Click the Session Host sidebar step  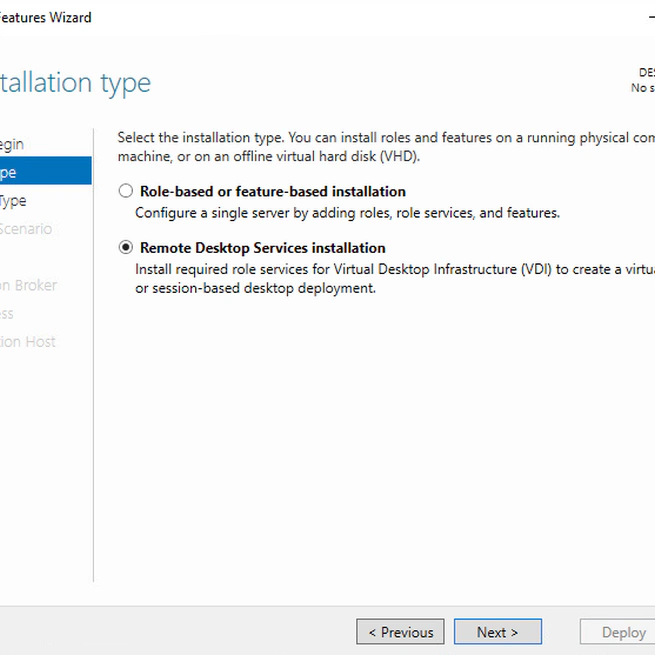click(28, 342)
